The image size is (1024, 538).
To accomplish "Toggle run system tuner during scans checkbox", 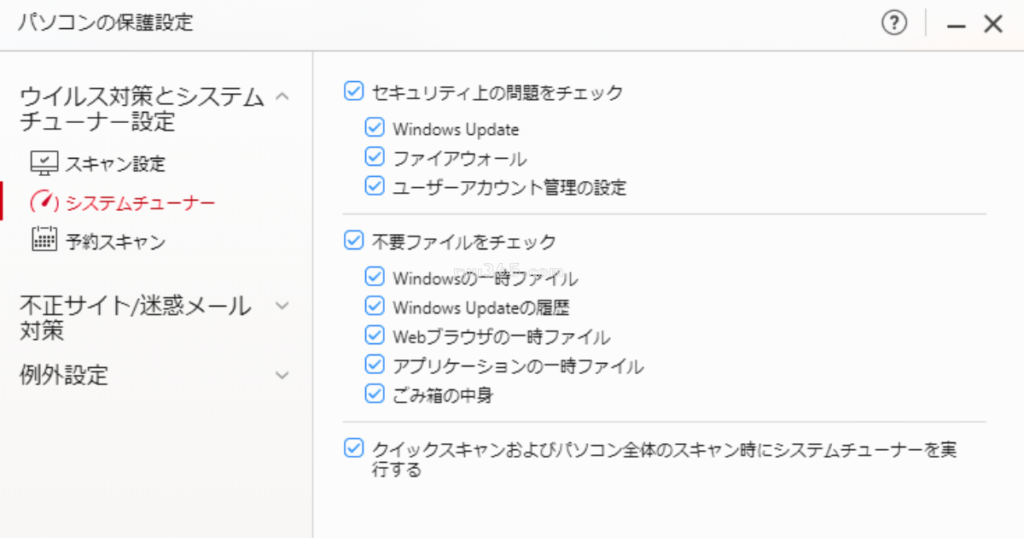I will pyautogui.click(x=353, y=448).
